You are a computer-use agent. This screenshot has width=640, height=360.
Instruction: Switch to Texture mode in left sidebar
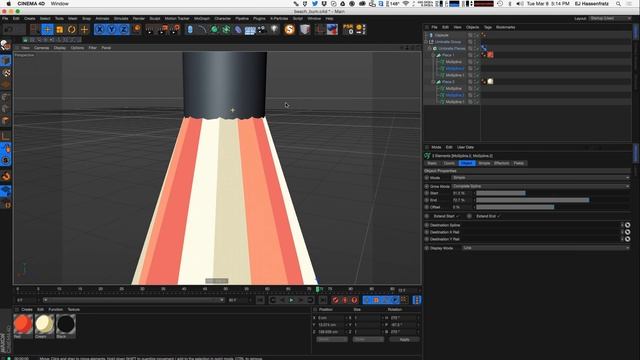[6, 73]
